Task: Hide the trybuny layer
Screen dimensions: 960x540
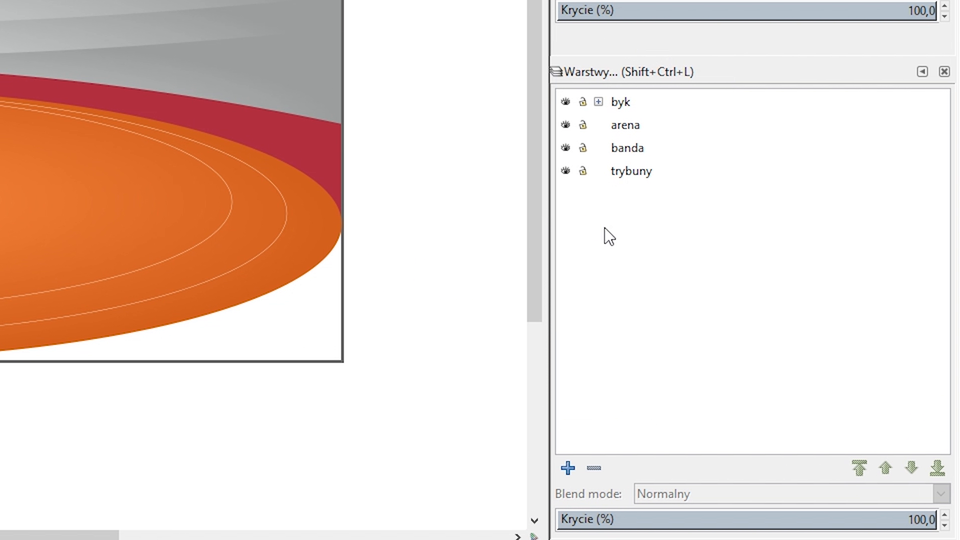Action: [x=565, y=171]
